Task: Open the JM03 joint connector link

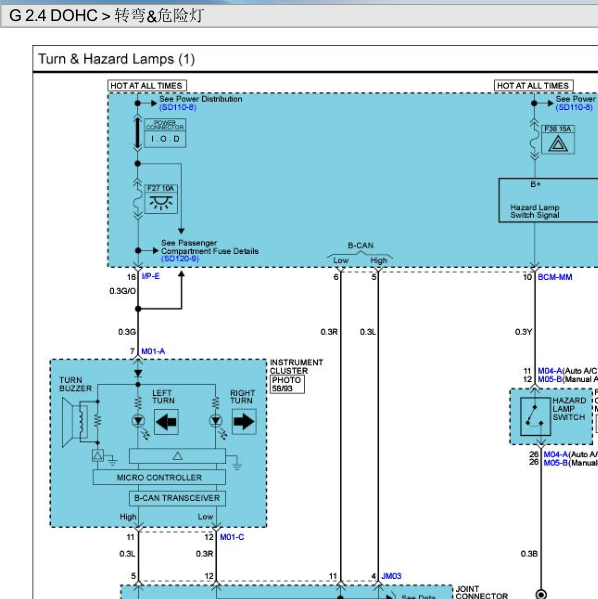Action: 391,576
